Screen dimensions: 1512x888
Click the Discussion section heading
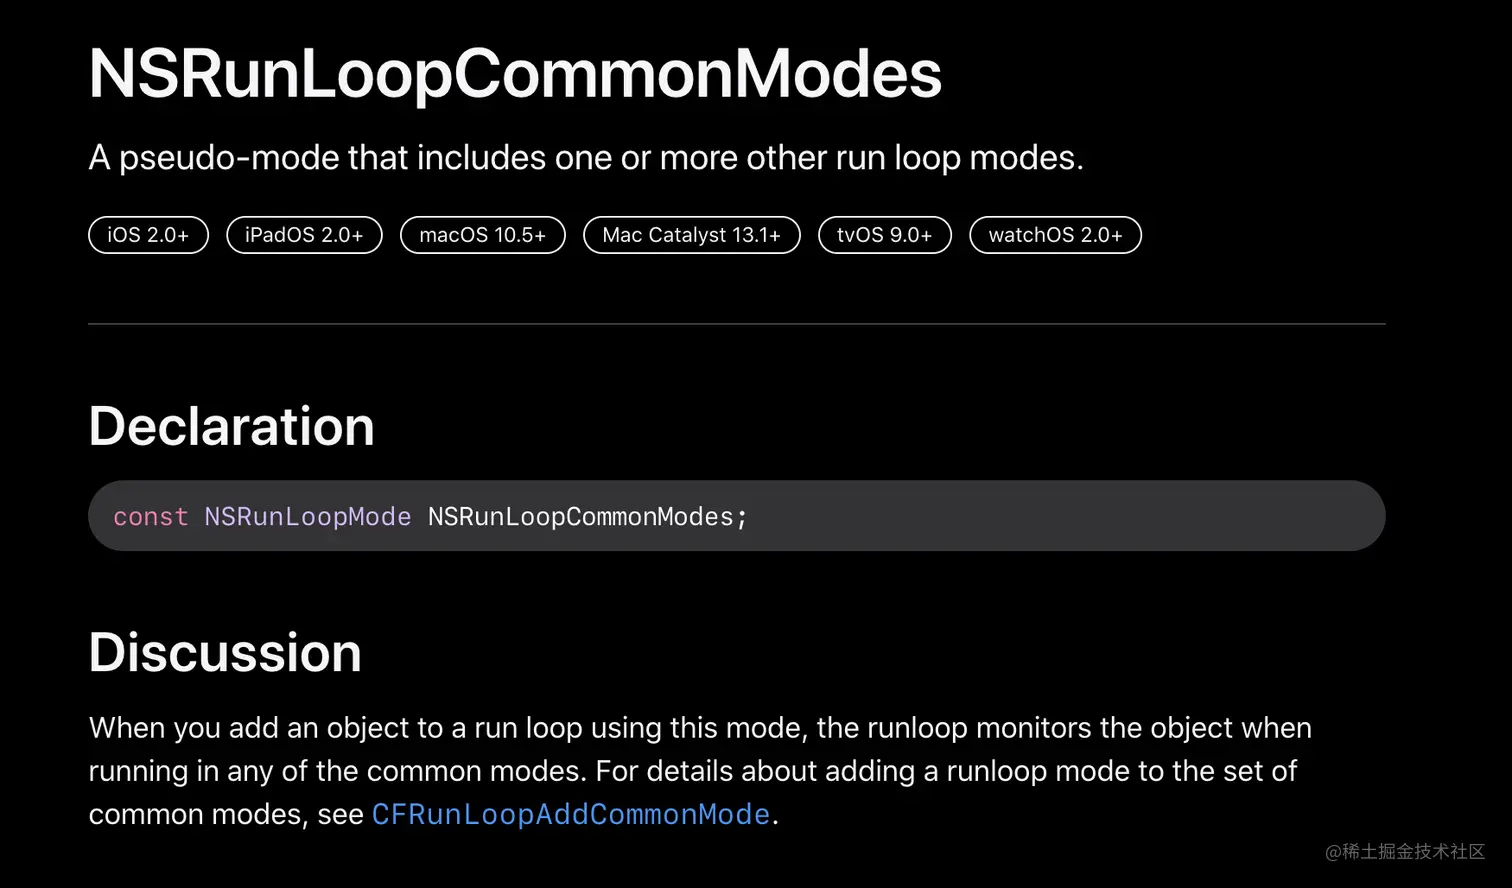pos(225,653)
